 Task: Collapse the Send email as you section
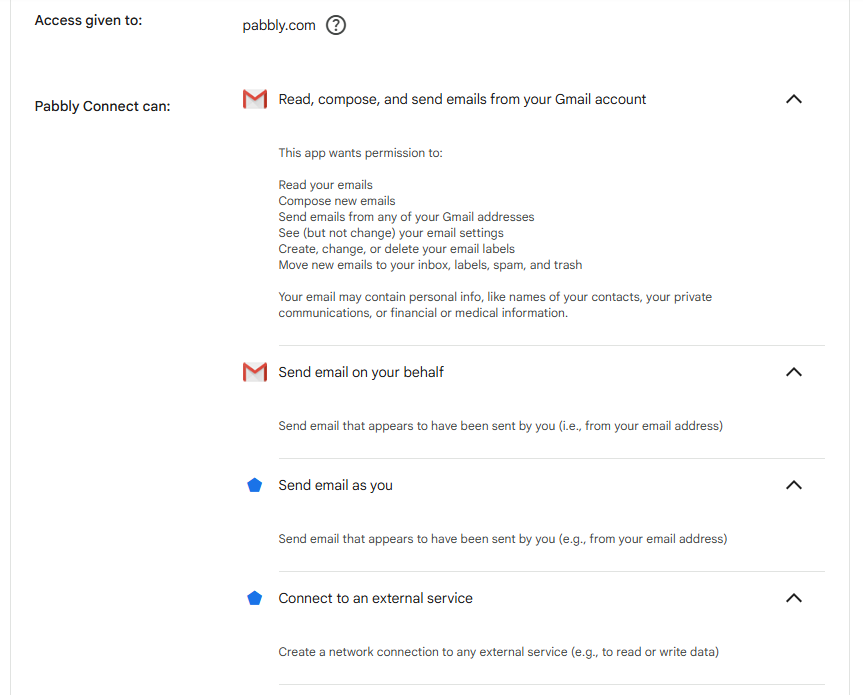[794, 485]
